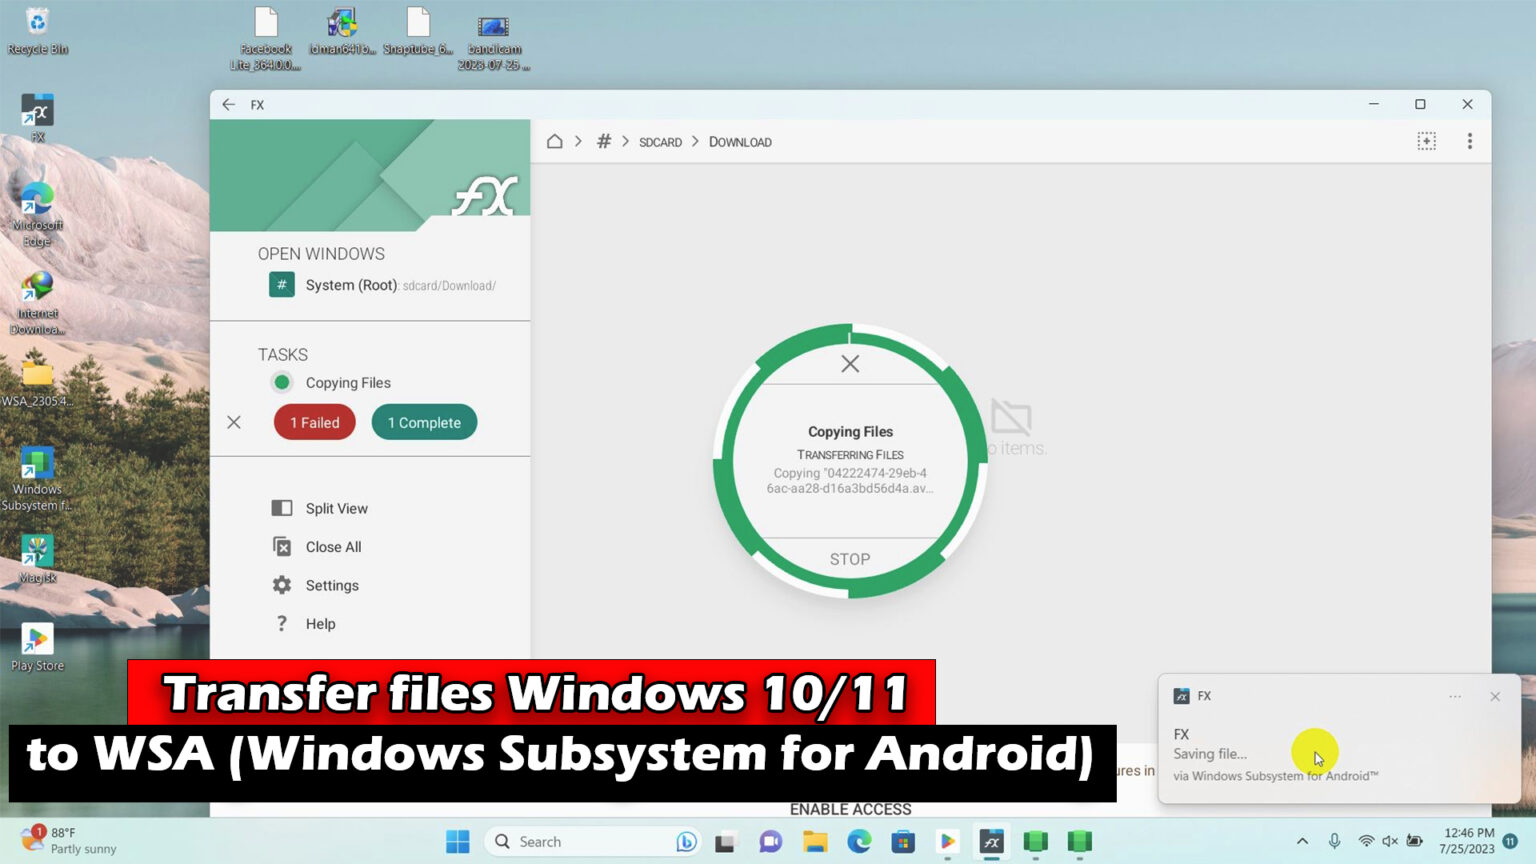
Task: Select the Split View icon
Action: (282, 508)
